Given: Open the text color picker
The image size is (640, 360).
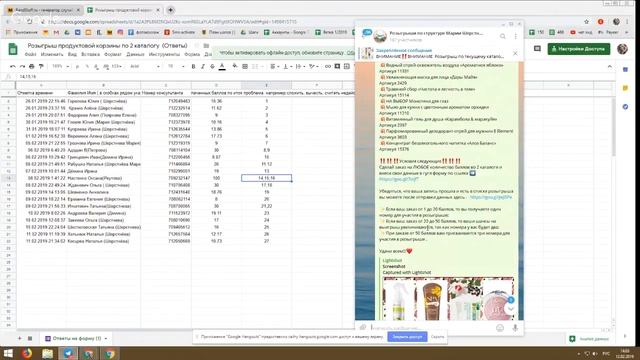Looking at the screenshot, I should pos(222,67).
